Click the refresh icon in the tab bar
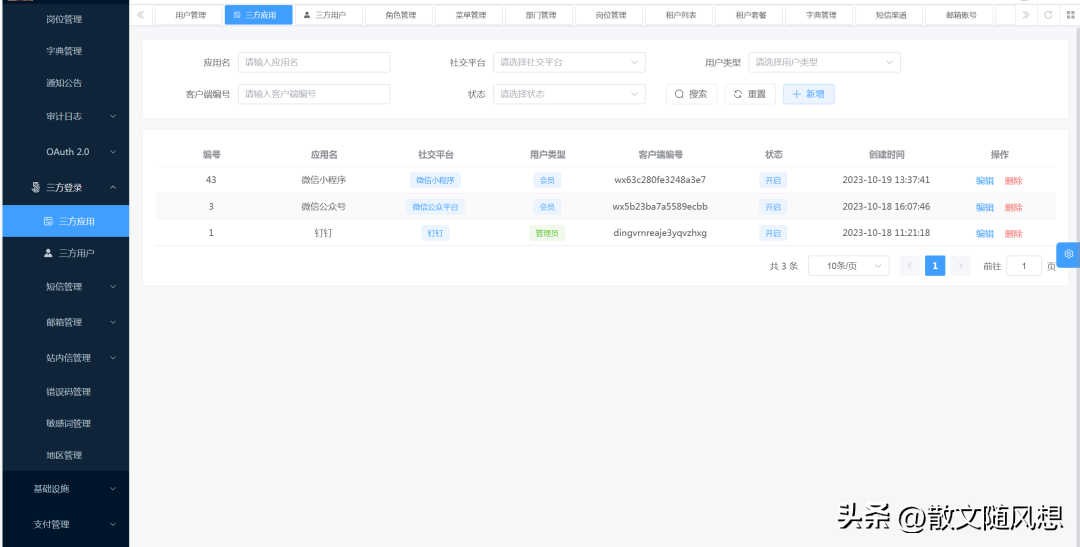This screenshot has width=1080, height=547. 1048,15
